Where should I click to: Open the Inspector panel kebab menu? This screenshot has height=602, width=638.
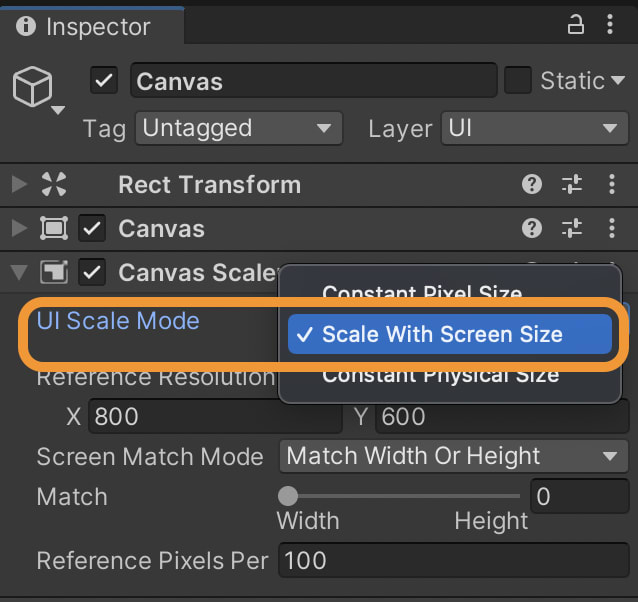pos(610,24)
